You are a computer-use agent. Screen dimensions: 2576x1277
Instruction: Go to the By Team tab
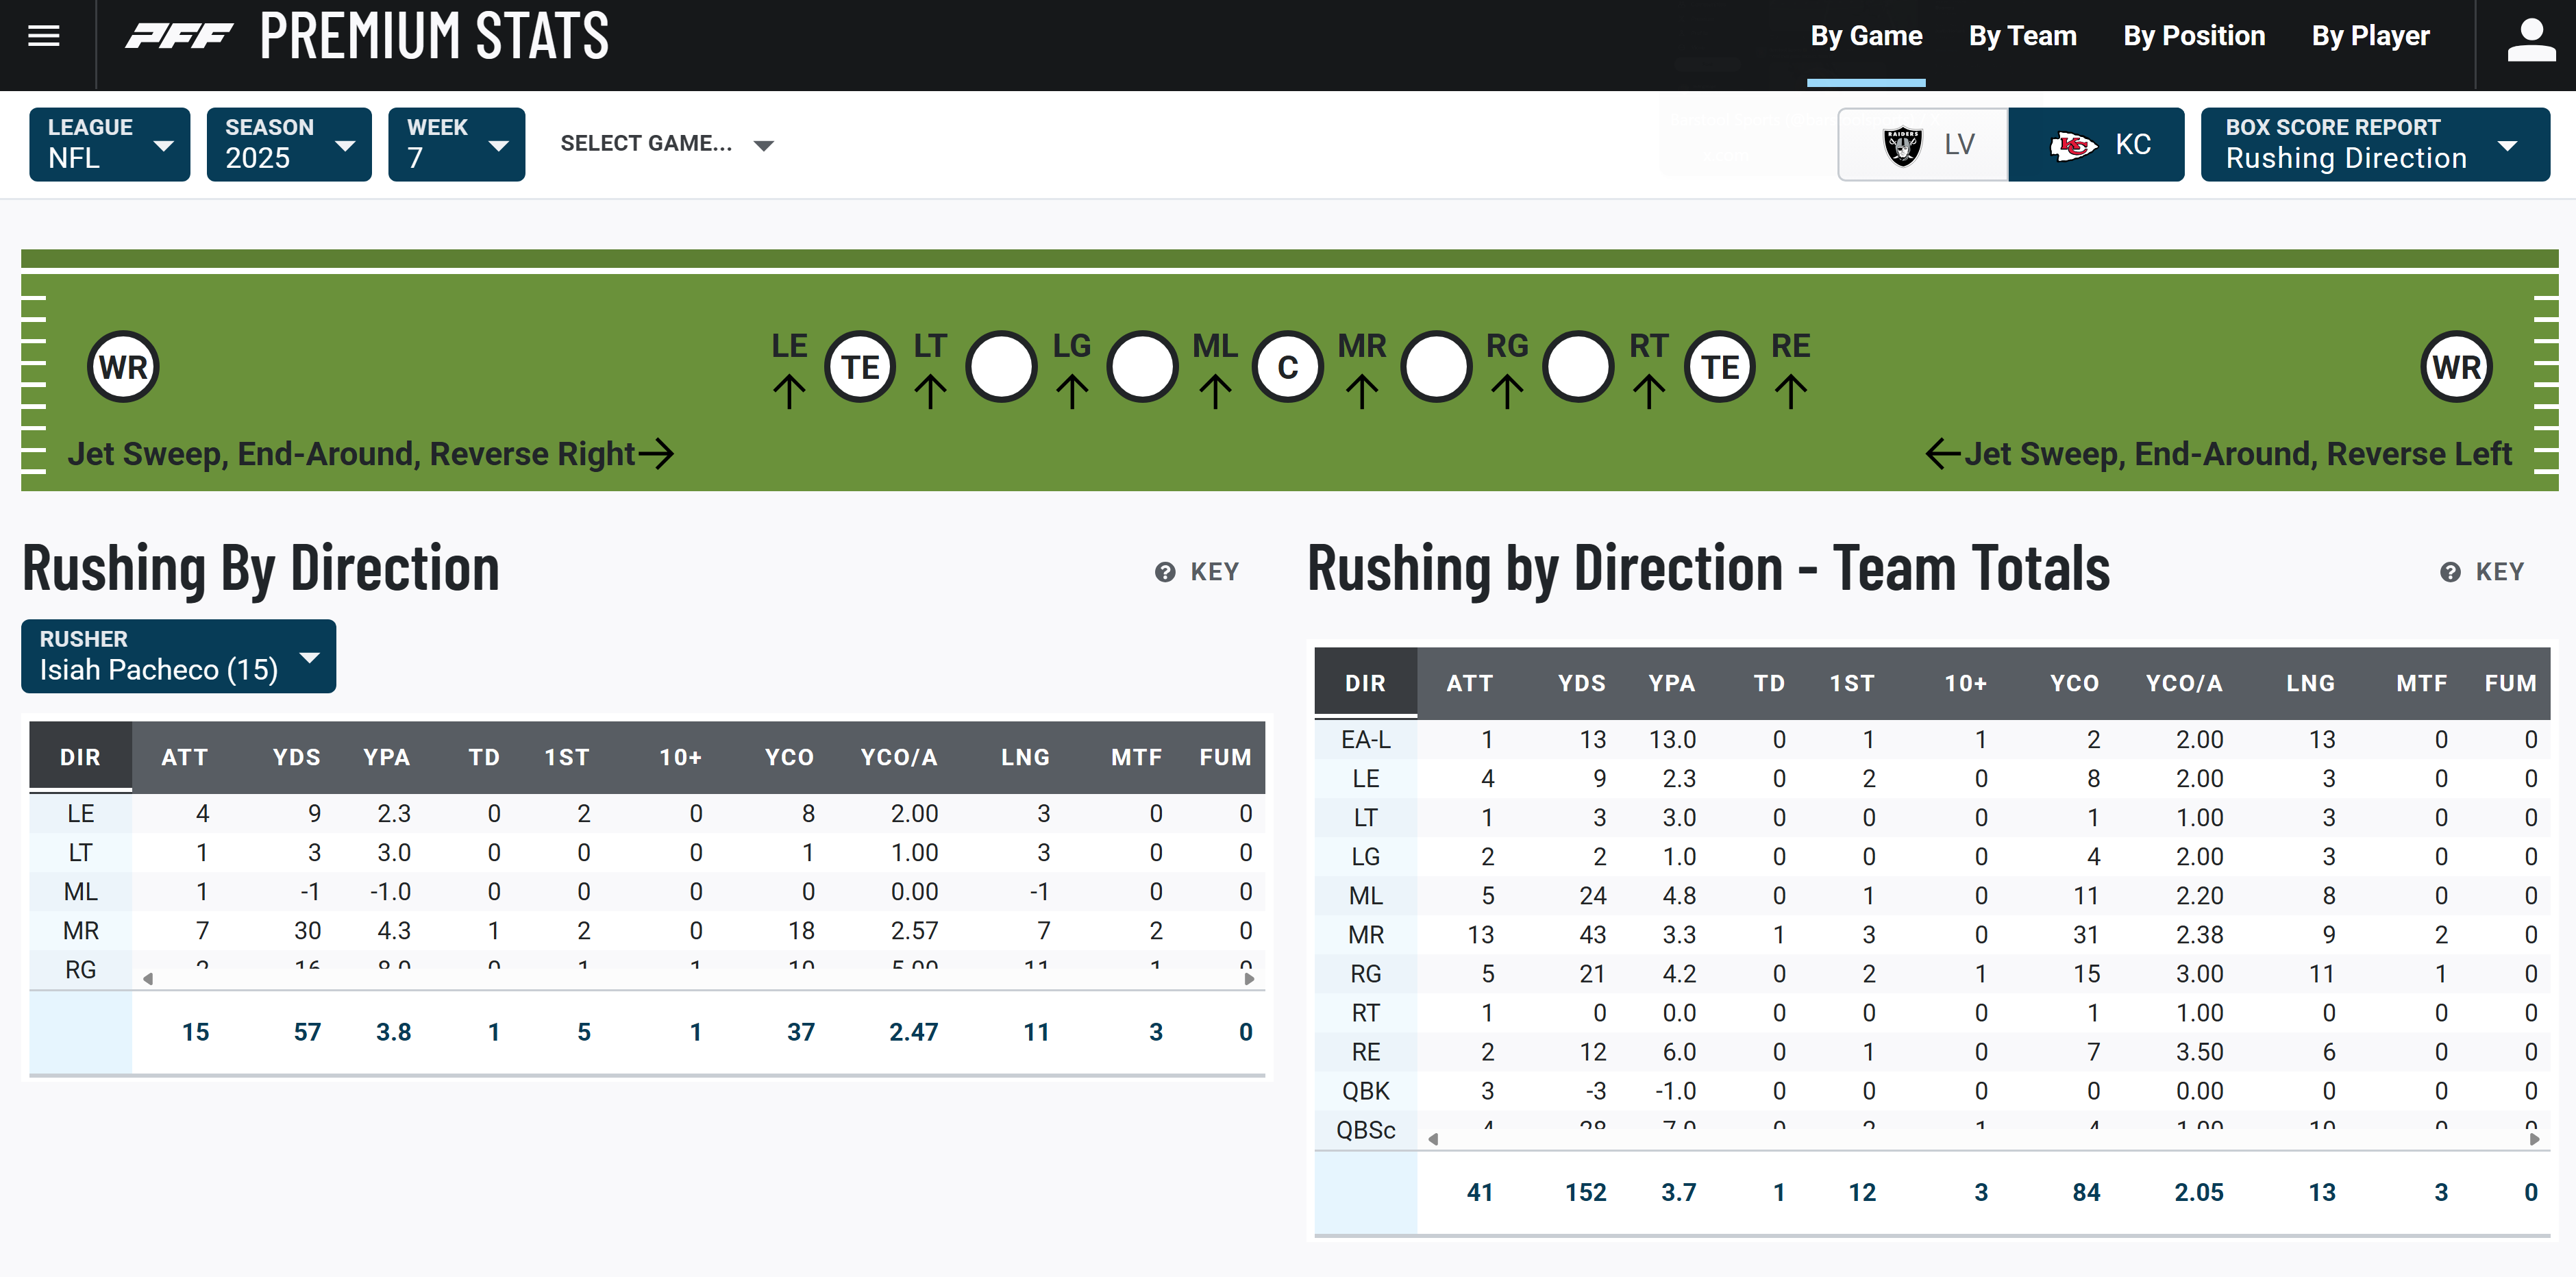click(x=2022, y=37)
